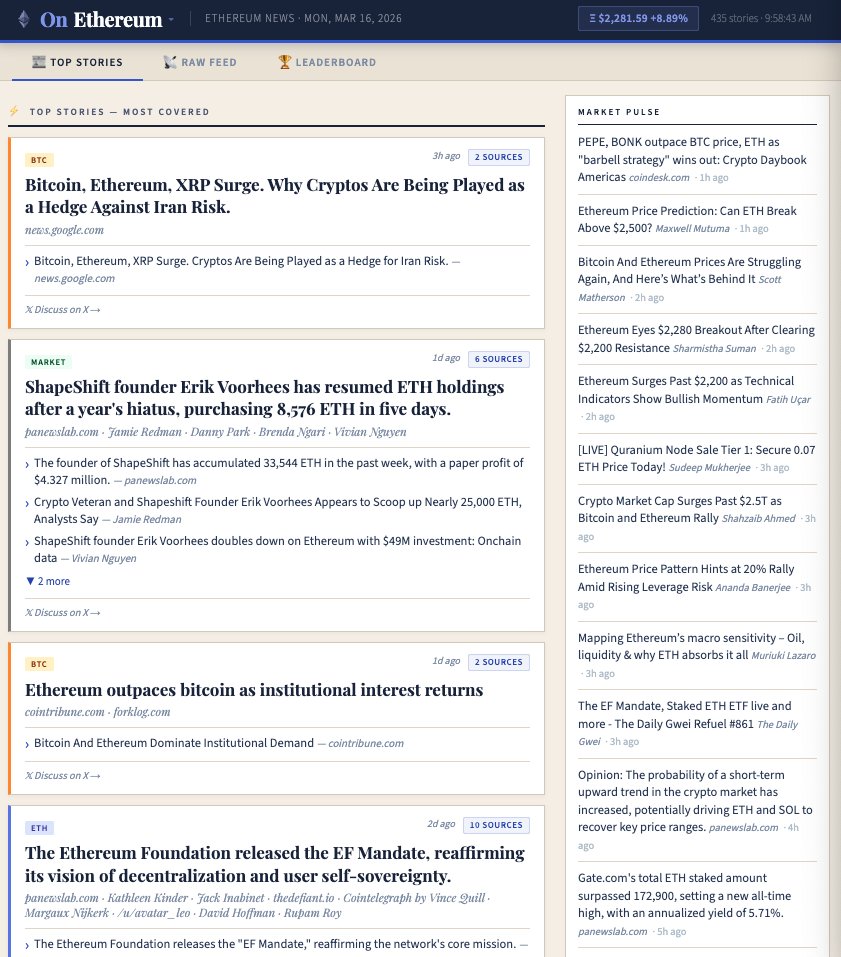Screen dimensions: 841x957
Task: Click the MARKET tag on Erik Voorhees story
Action: point(48,362)
